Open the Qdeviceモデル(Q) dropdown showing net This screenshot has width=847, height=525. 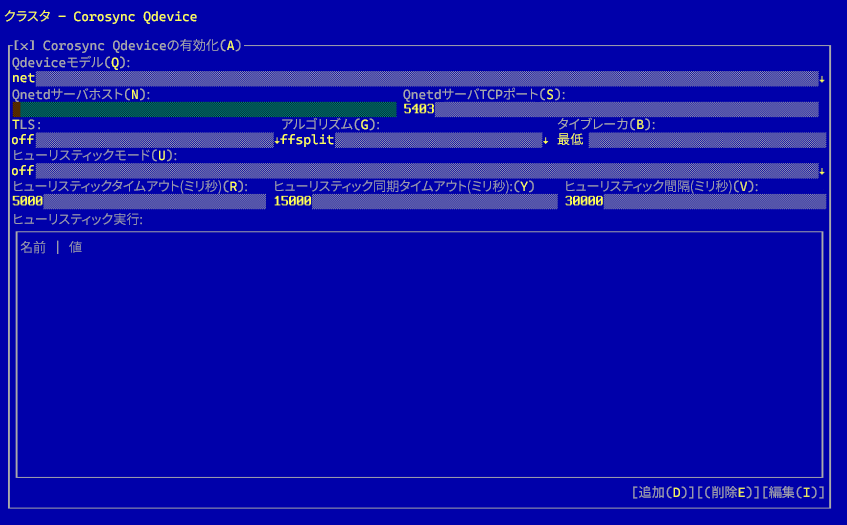point(419,78)
